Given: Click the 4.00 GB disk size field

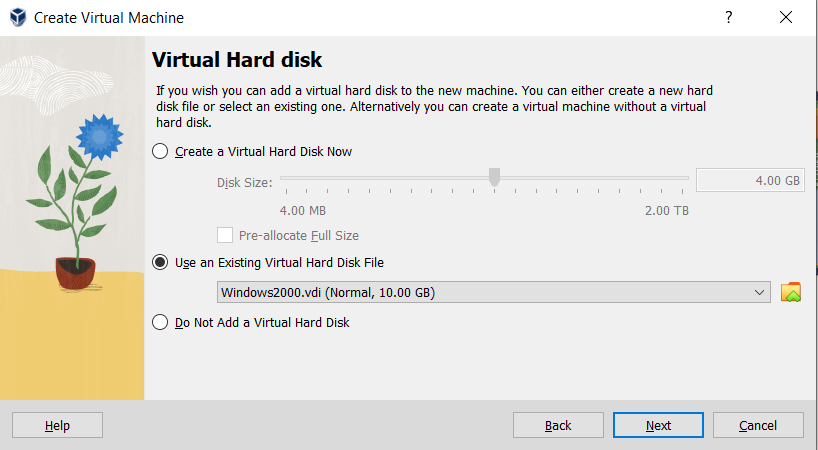Looking at the screenshot, I should pyautogui.click(x=750, y=181).
